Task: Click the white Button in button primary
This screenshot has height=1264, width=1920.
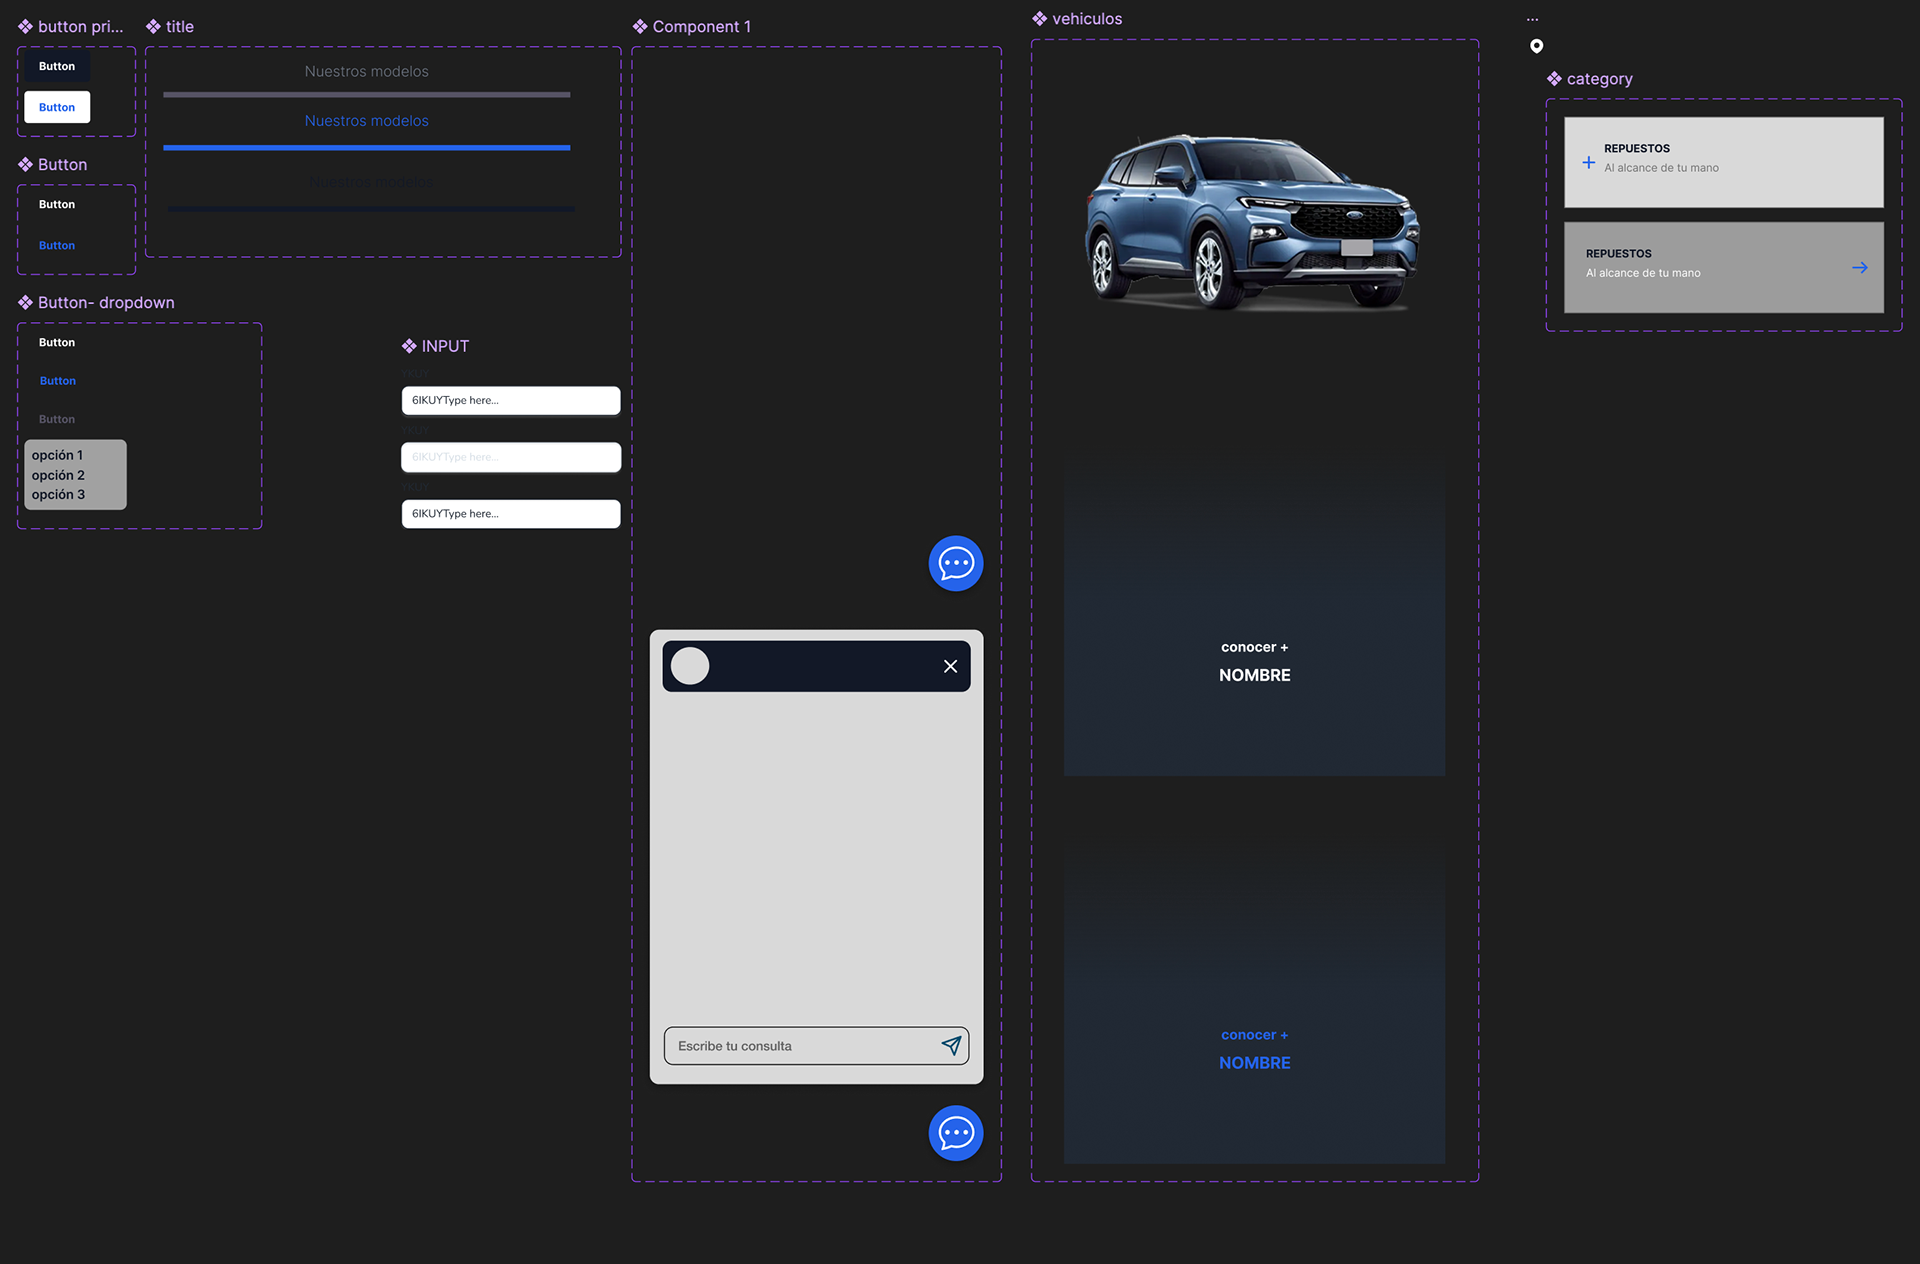Action: (x=57, y=107)
